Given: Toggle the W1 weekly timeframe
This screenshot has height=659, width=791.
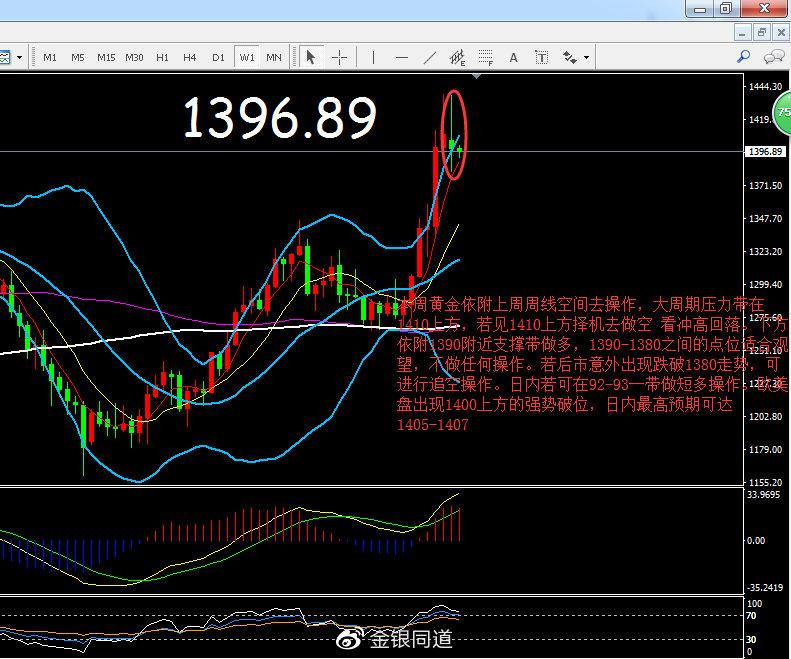Looking at the screenshot, I should tap(247, 58).
